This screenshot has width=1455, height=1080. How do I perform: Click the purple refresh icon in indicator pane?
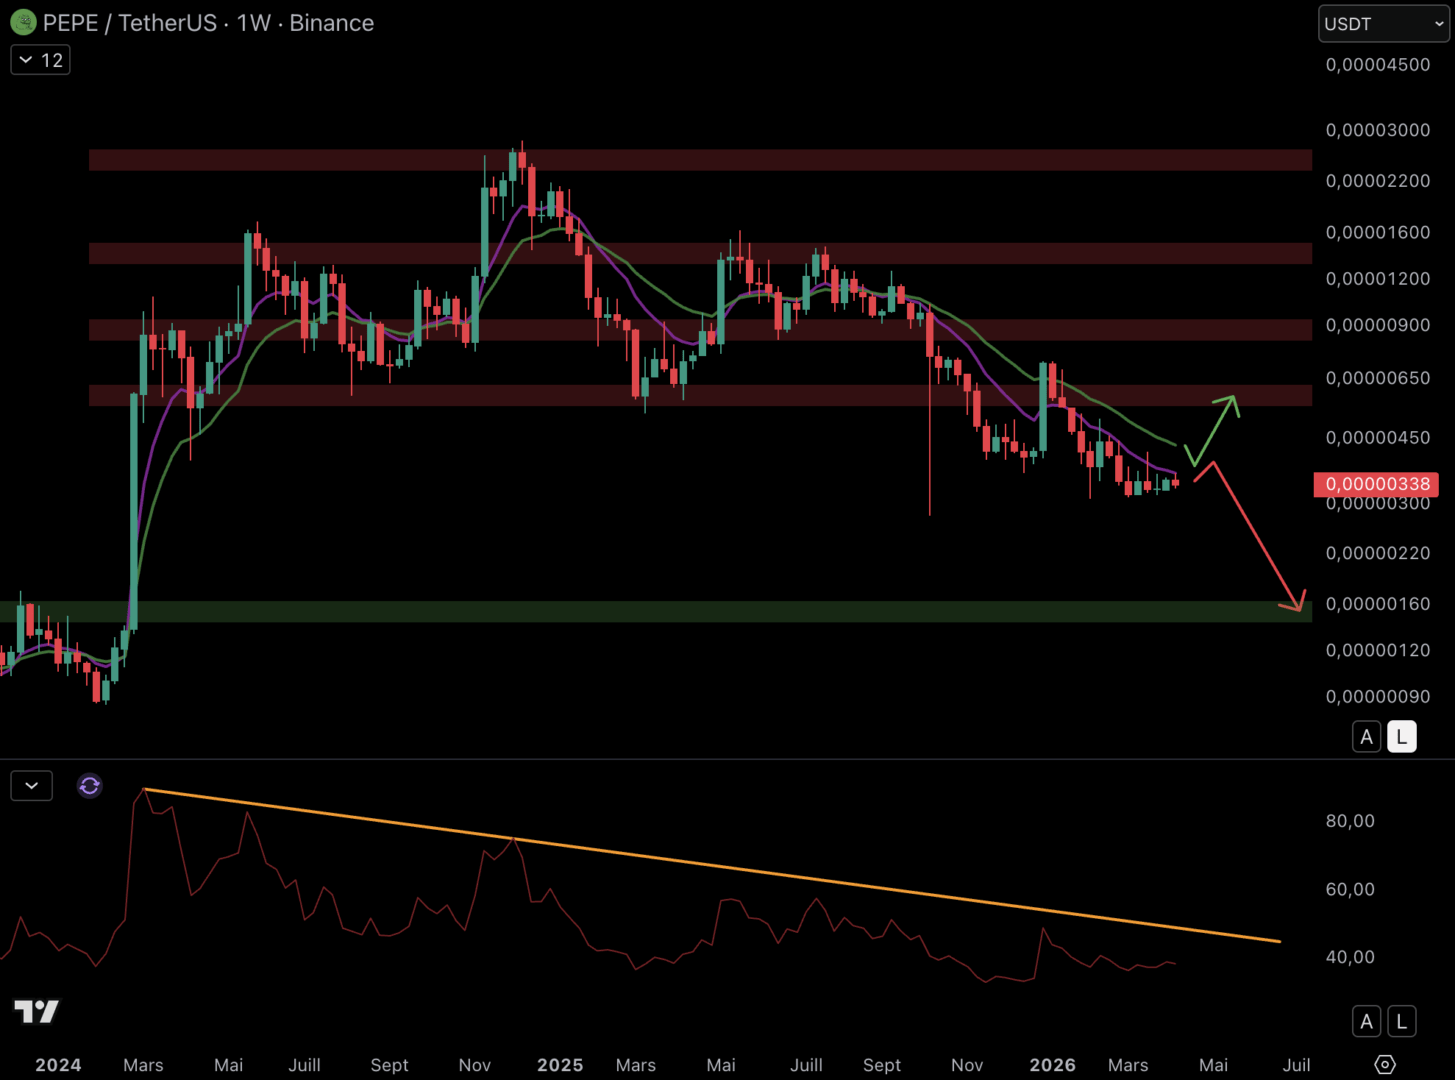coord(89,786)
